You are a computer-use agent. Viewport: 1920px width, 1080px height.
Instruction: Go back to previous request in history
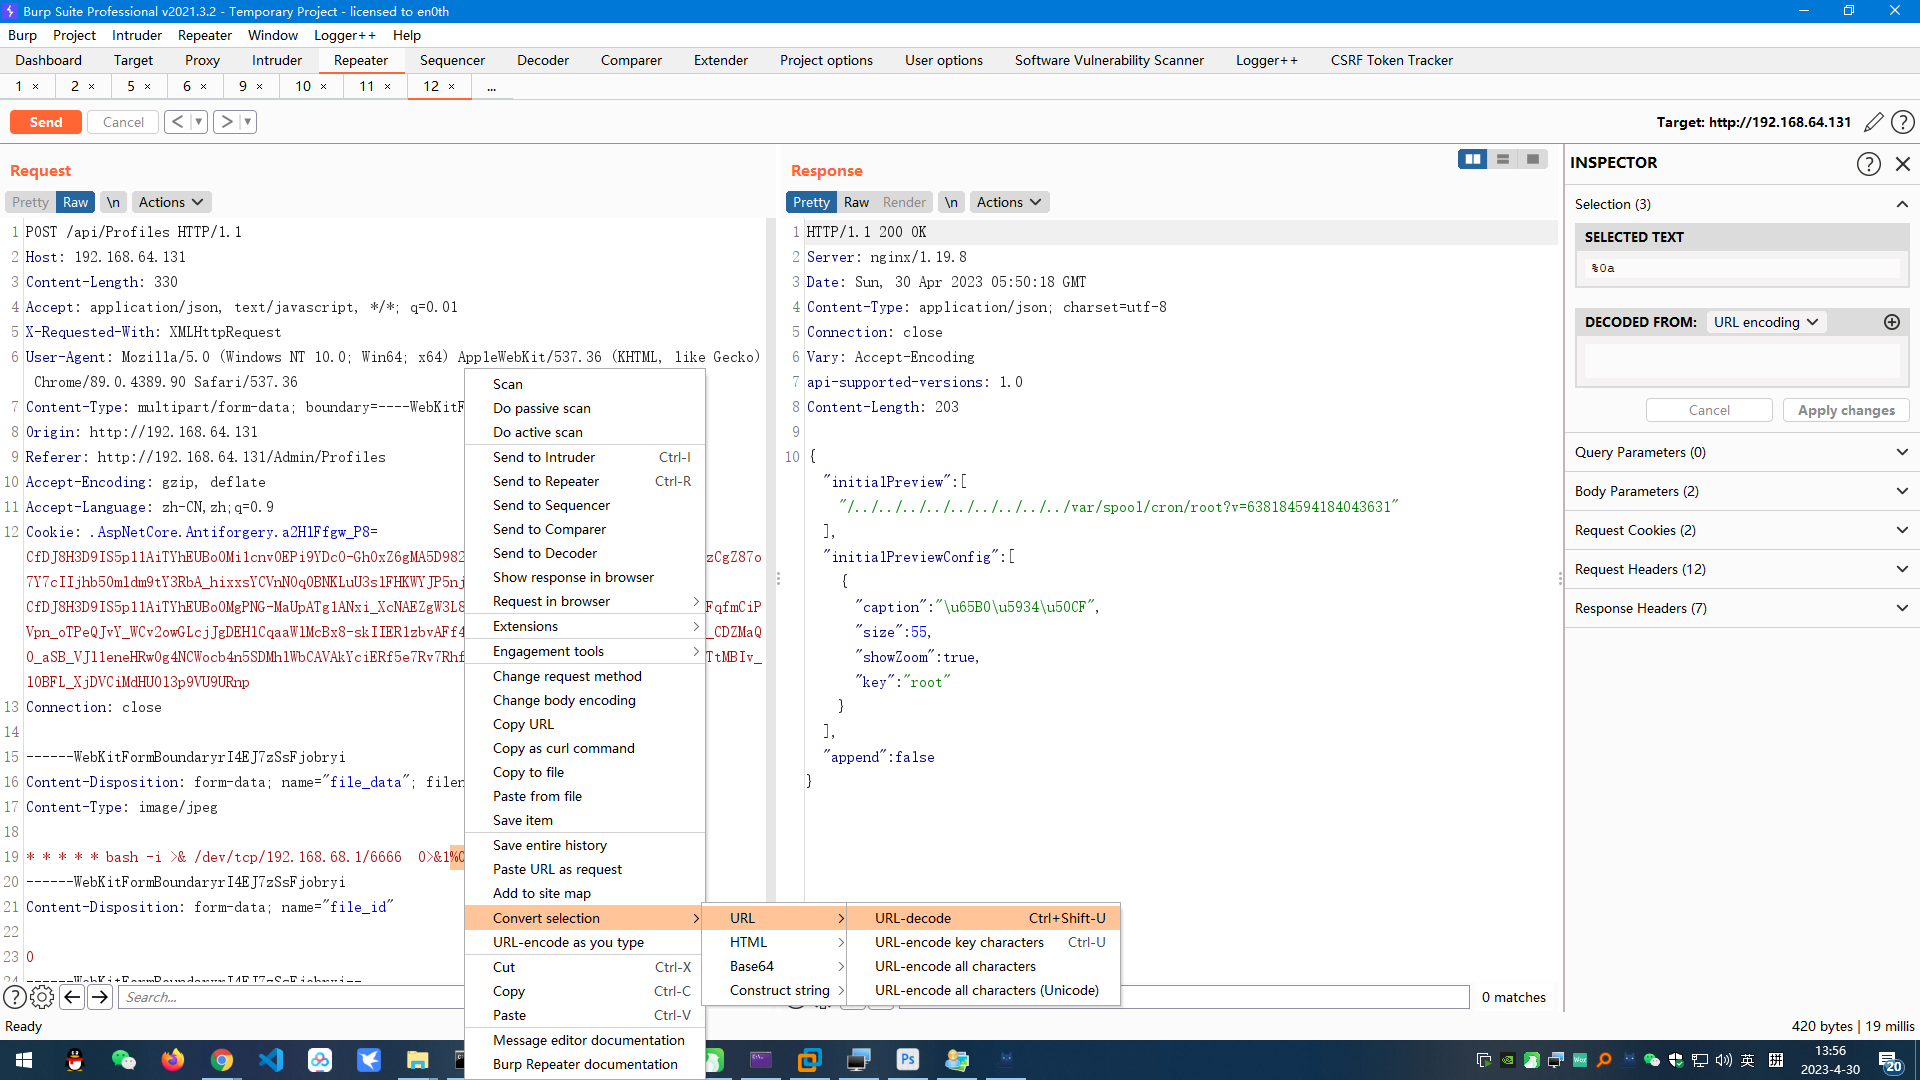[x=177, y=122]
